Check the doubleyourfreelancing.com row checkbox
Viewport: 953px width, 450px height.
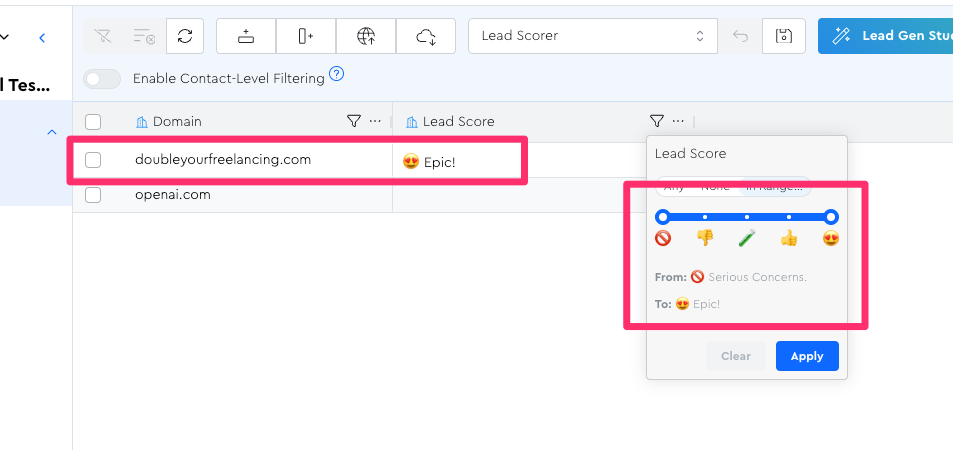[93, 159]
